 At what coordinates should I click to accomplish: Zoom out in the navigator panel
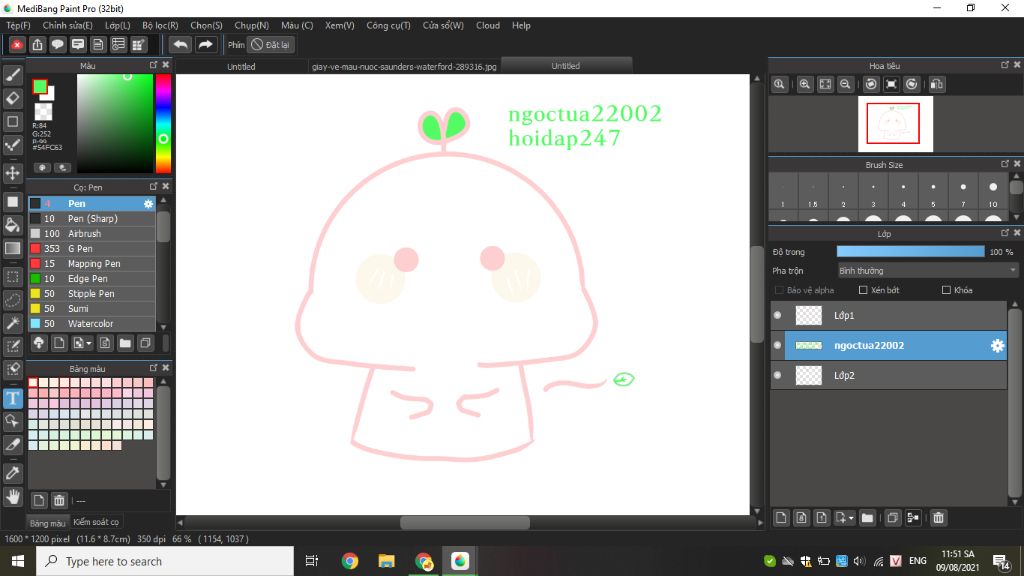[845, 84]
